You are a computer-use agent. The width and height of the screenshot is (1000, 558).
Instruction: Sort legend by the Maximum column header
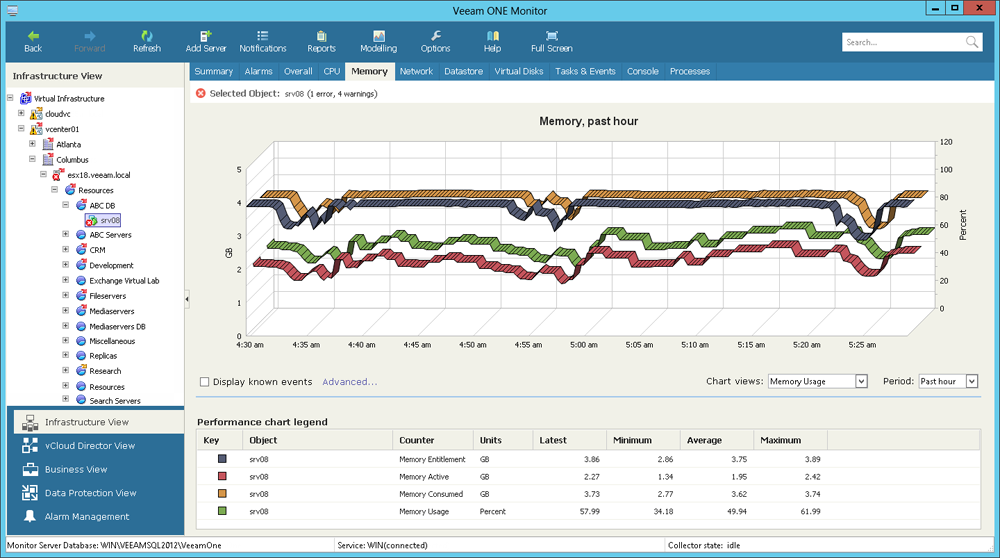790,440
